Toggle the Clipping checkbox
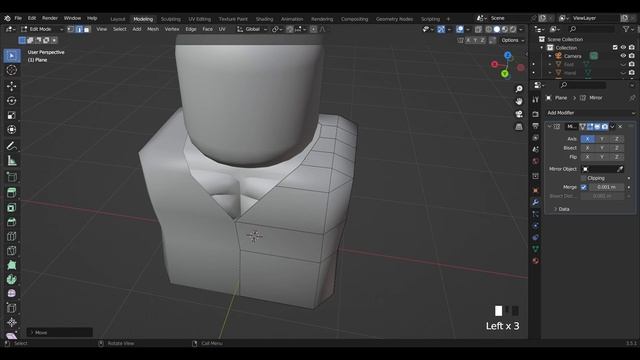Viewport: 640px width, 360px height. tap(583, 178)
